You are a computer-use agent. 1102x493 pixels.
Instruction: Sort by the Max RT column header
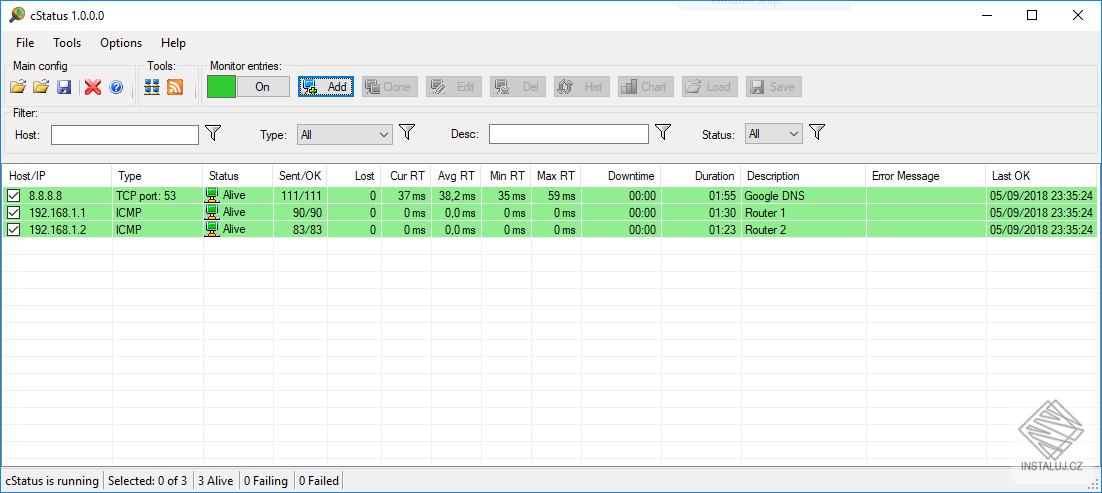pos(556,176)
